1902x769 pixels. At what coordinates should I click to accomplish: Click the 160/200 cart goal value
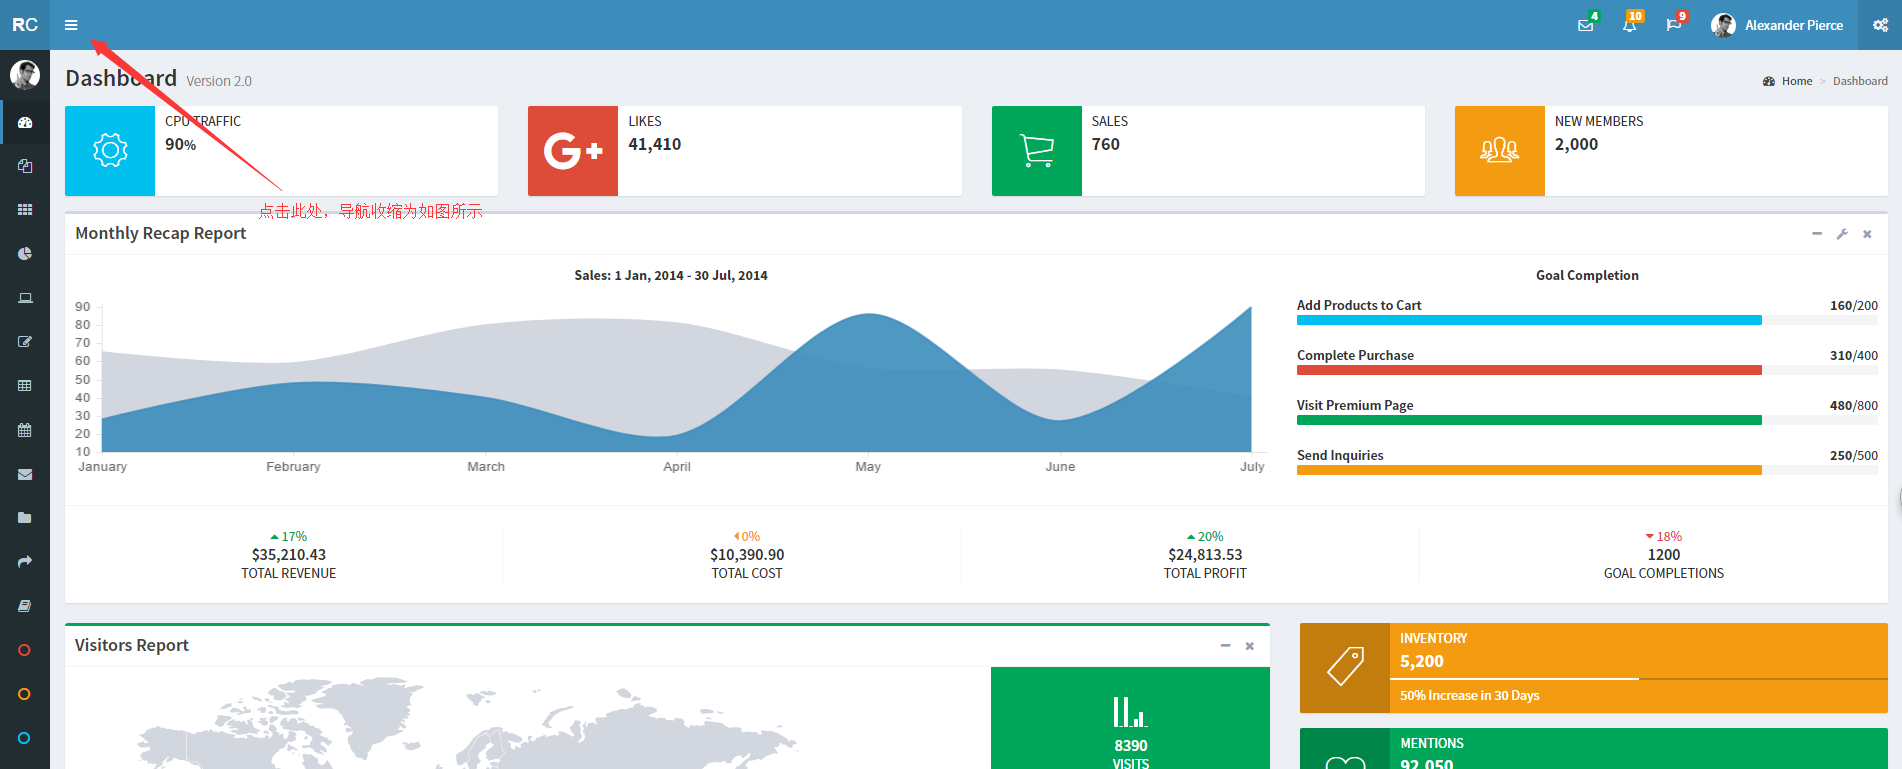(1854, 305)
